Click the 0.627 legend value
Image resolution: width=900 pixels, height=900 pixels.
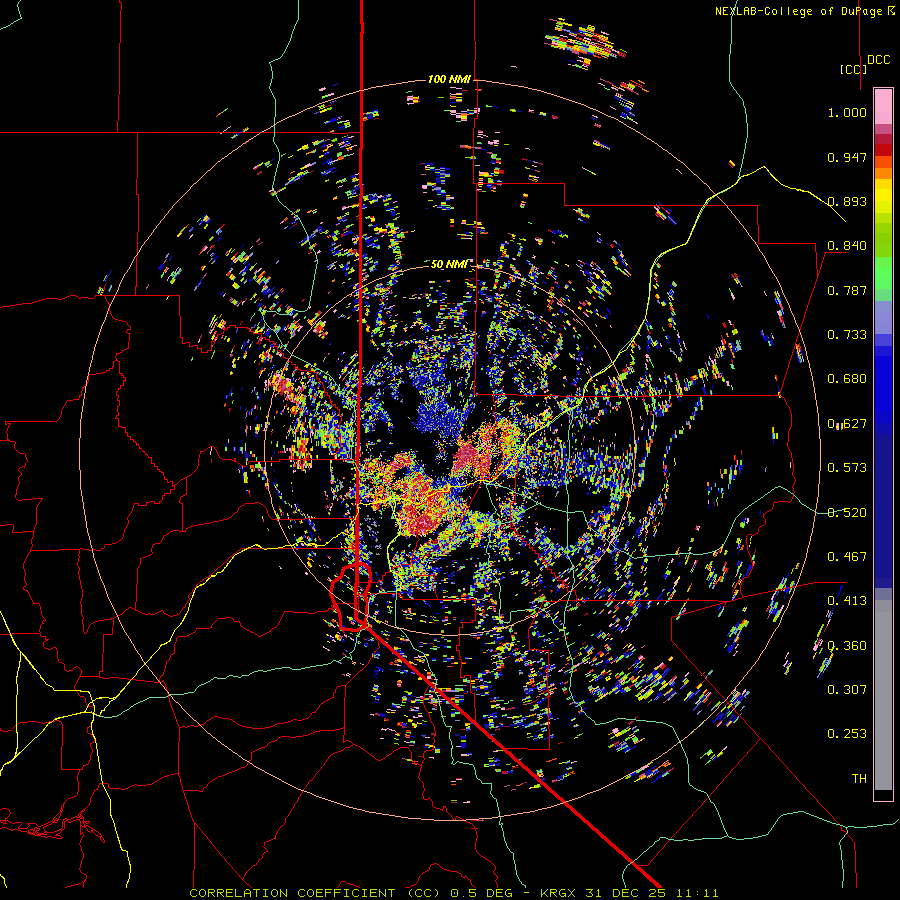[847, 424]
